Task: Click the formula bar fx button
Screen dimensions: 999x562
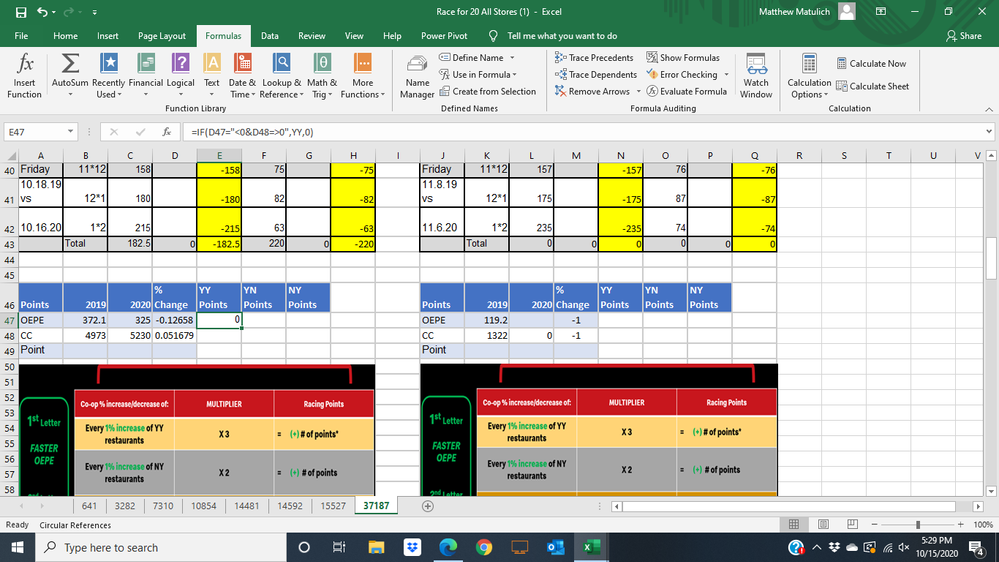Action: point(166,132)
